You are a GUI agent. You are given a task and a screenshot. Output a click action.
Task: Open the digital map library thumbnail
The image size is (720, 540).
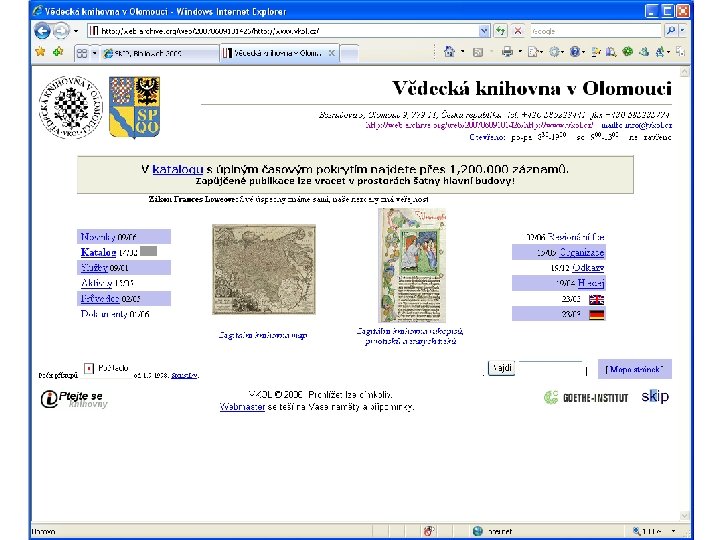[264, 270]
